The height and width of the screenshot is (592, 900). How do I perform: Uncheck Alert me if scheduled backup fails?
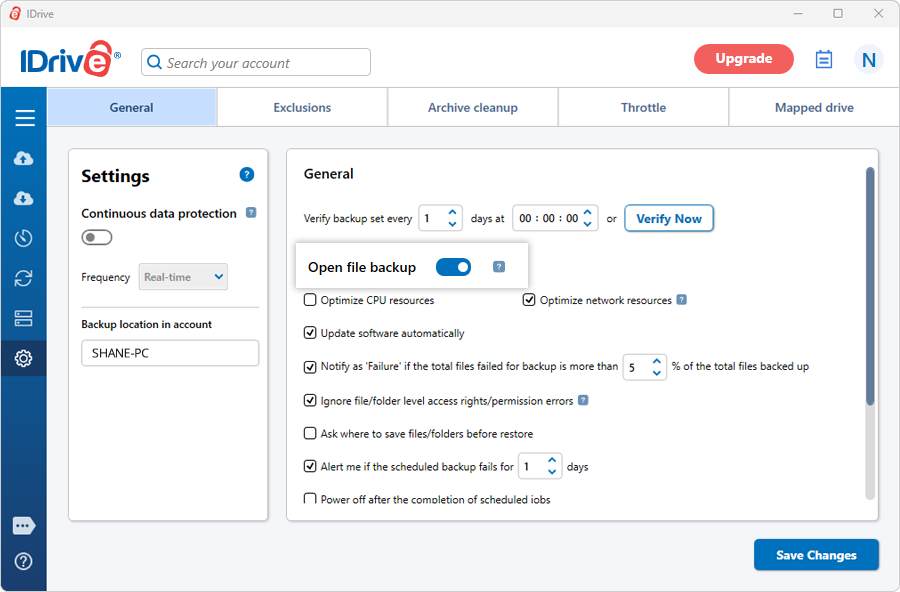tap(310, 466)
